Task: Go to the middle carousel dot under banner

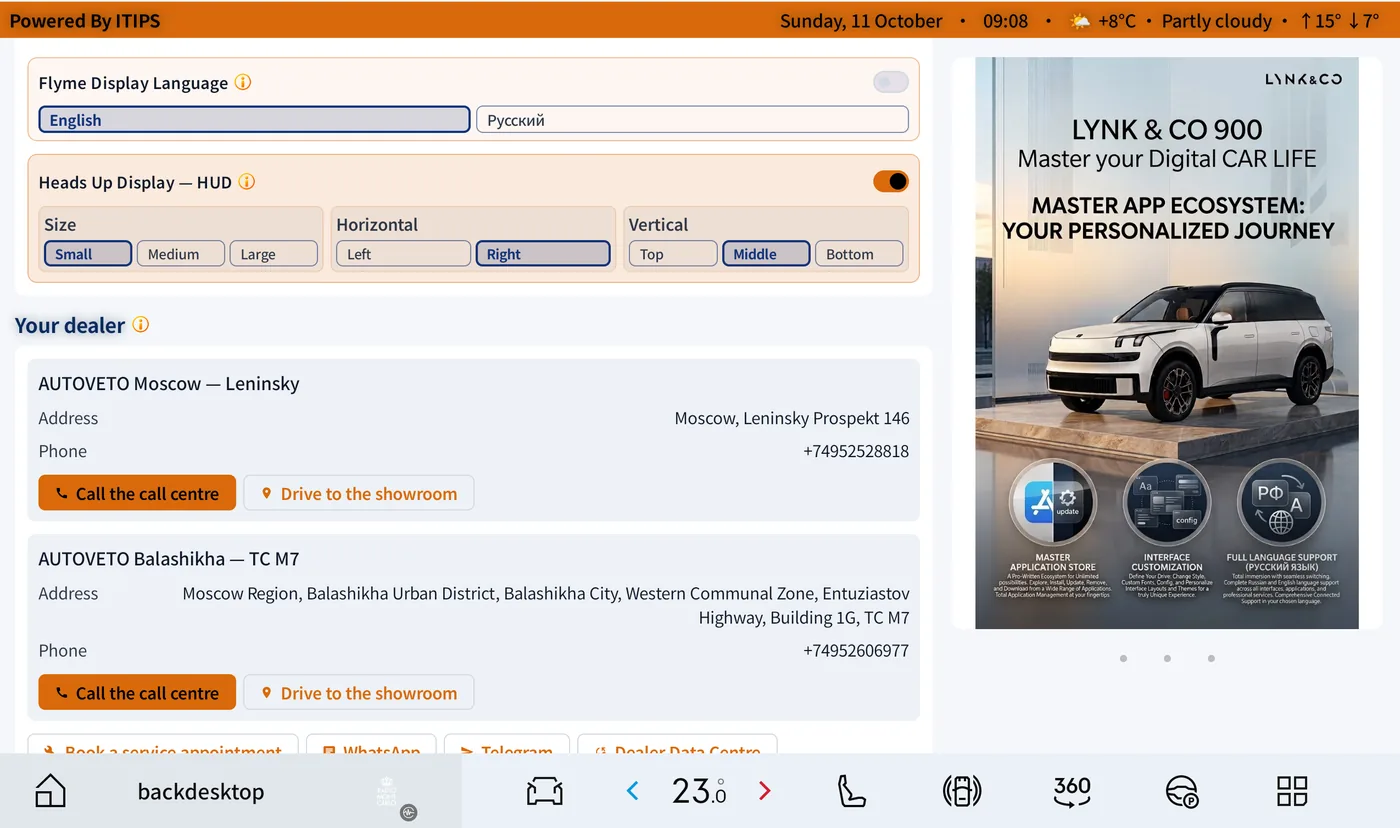Action: tap(1167, 658)
